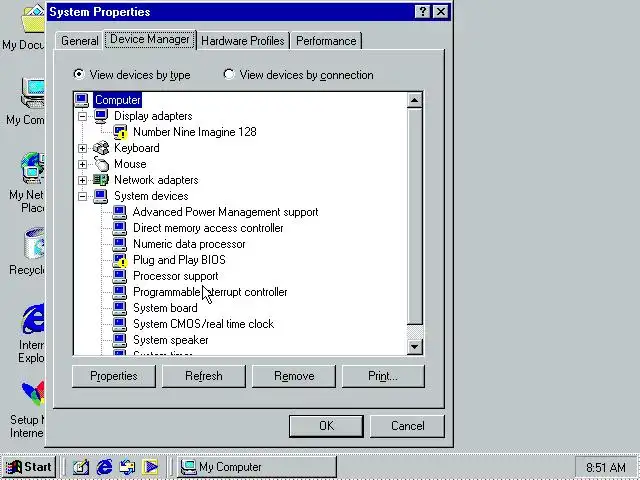640x480 pixels.
Task: Select the Advanced Power Management support label
Action: click(225, 212)
